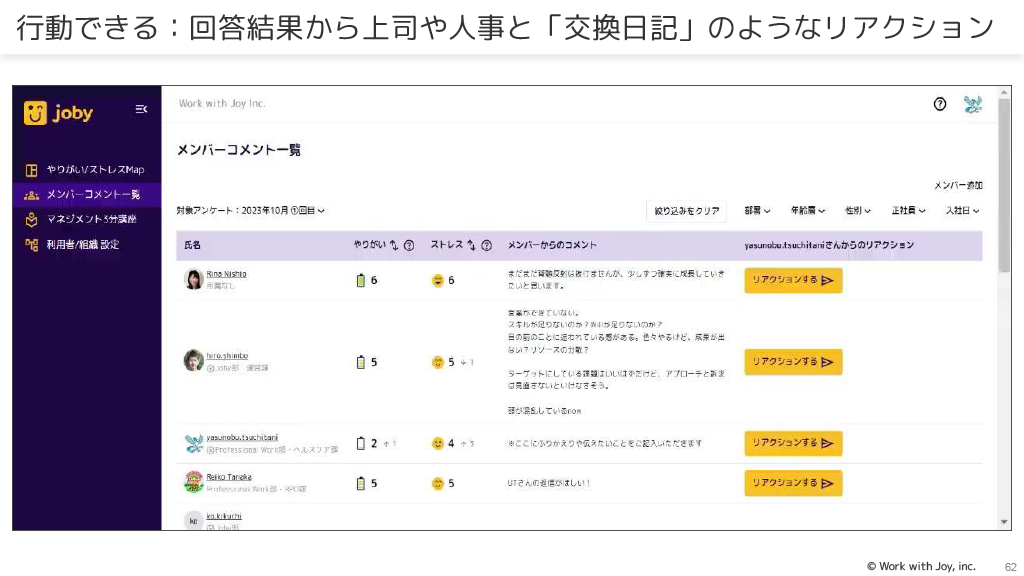Click the メンバー追加 link

point(958,185)
